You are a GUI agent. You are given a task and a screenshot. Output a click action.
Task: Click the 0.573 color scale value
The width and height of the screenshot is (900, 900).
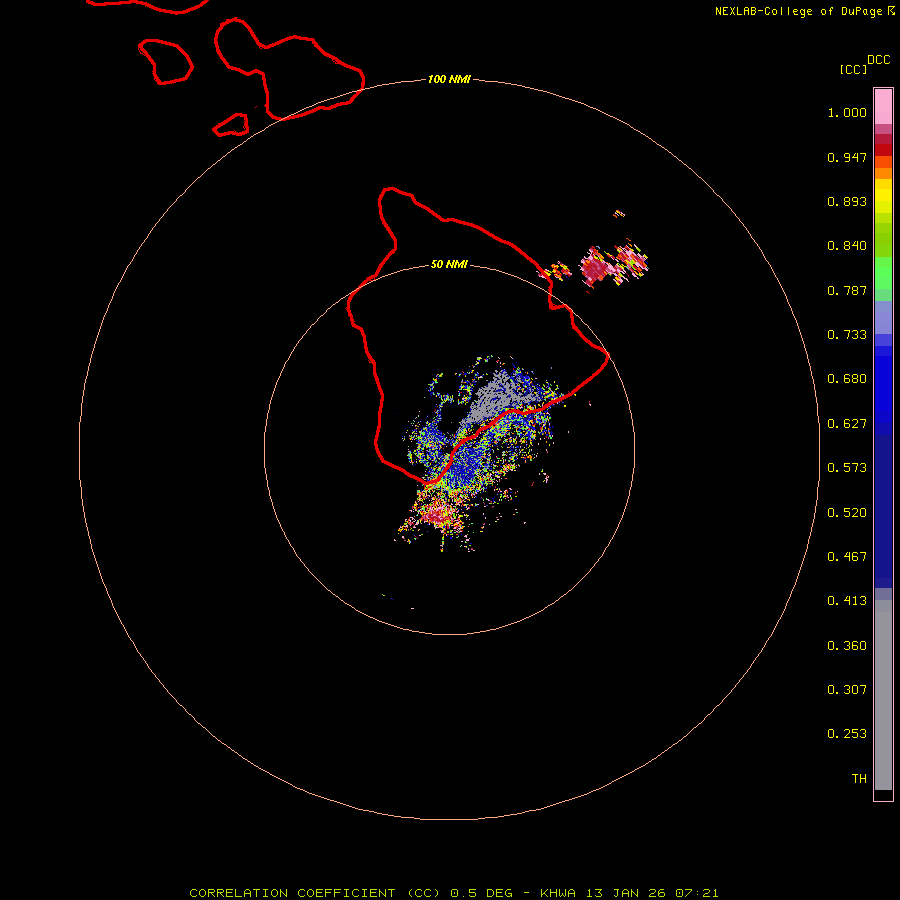(847, 468)
